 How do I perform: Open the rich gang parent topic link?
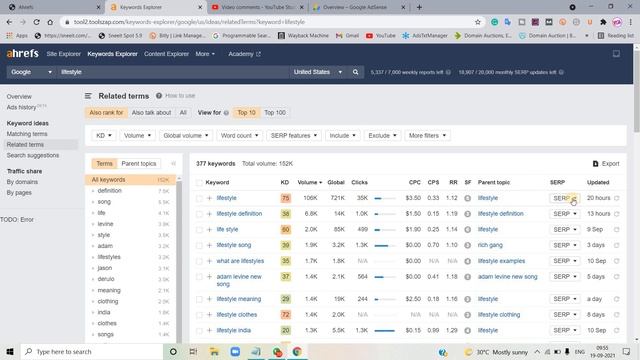490,245
